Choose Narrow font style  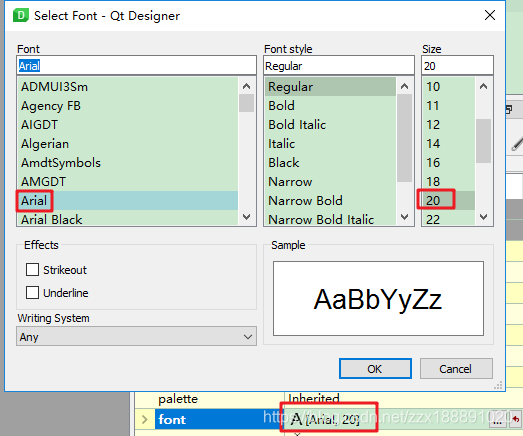tap(330, 182)
